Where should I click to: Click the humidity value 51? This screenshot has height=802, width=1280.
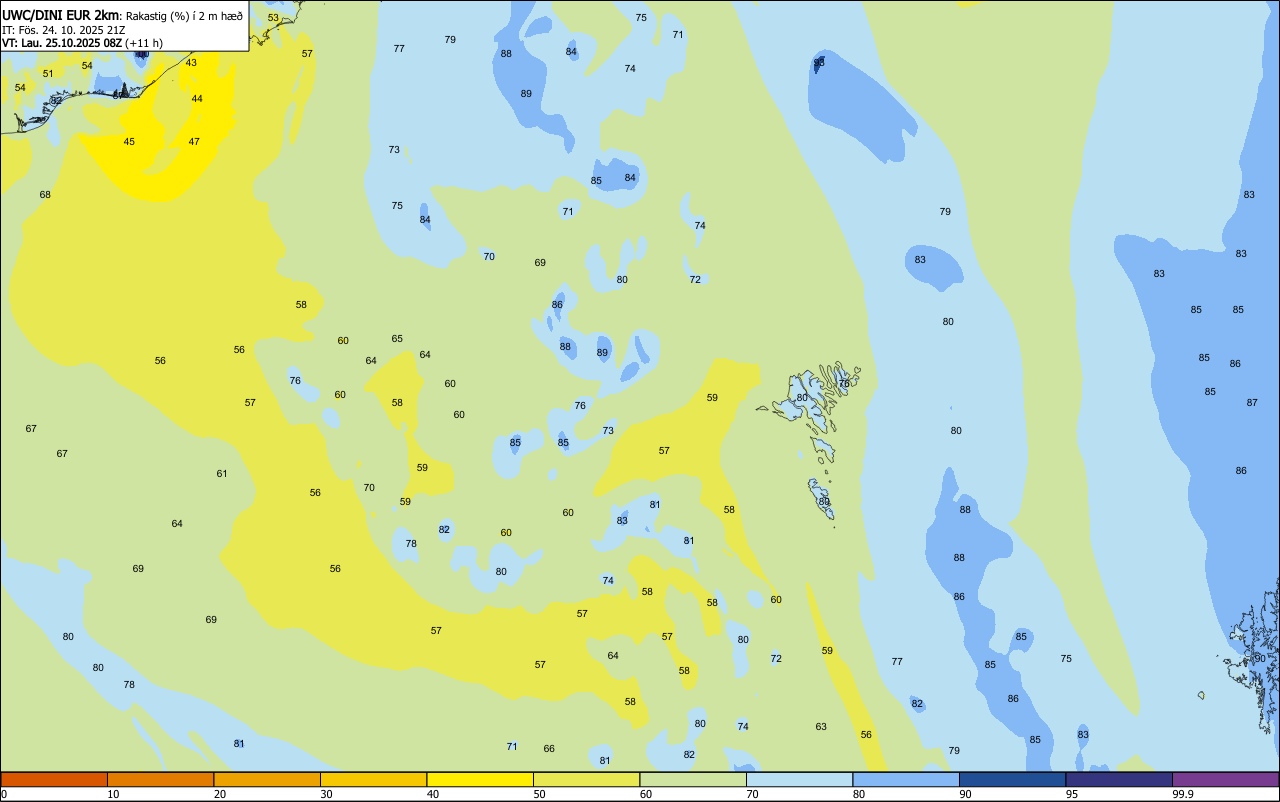coord(48,74)
